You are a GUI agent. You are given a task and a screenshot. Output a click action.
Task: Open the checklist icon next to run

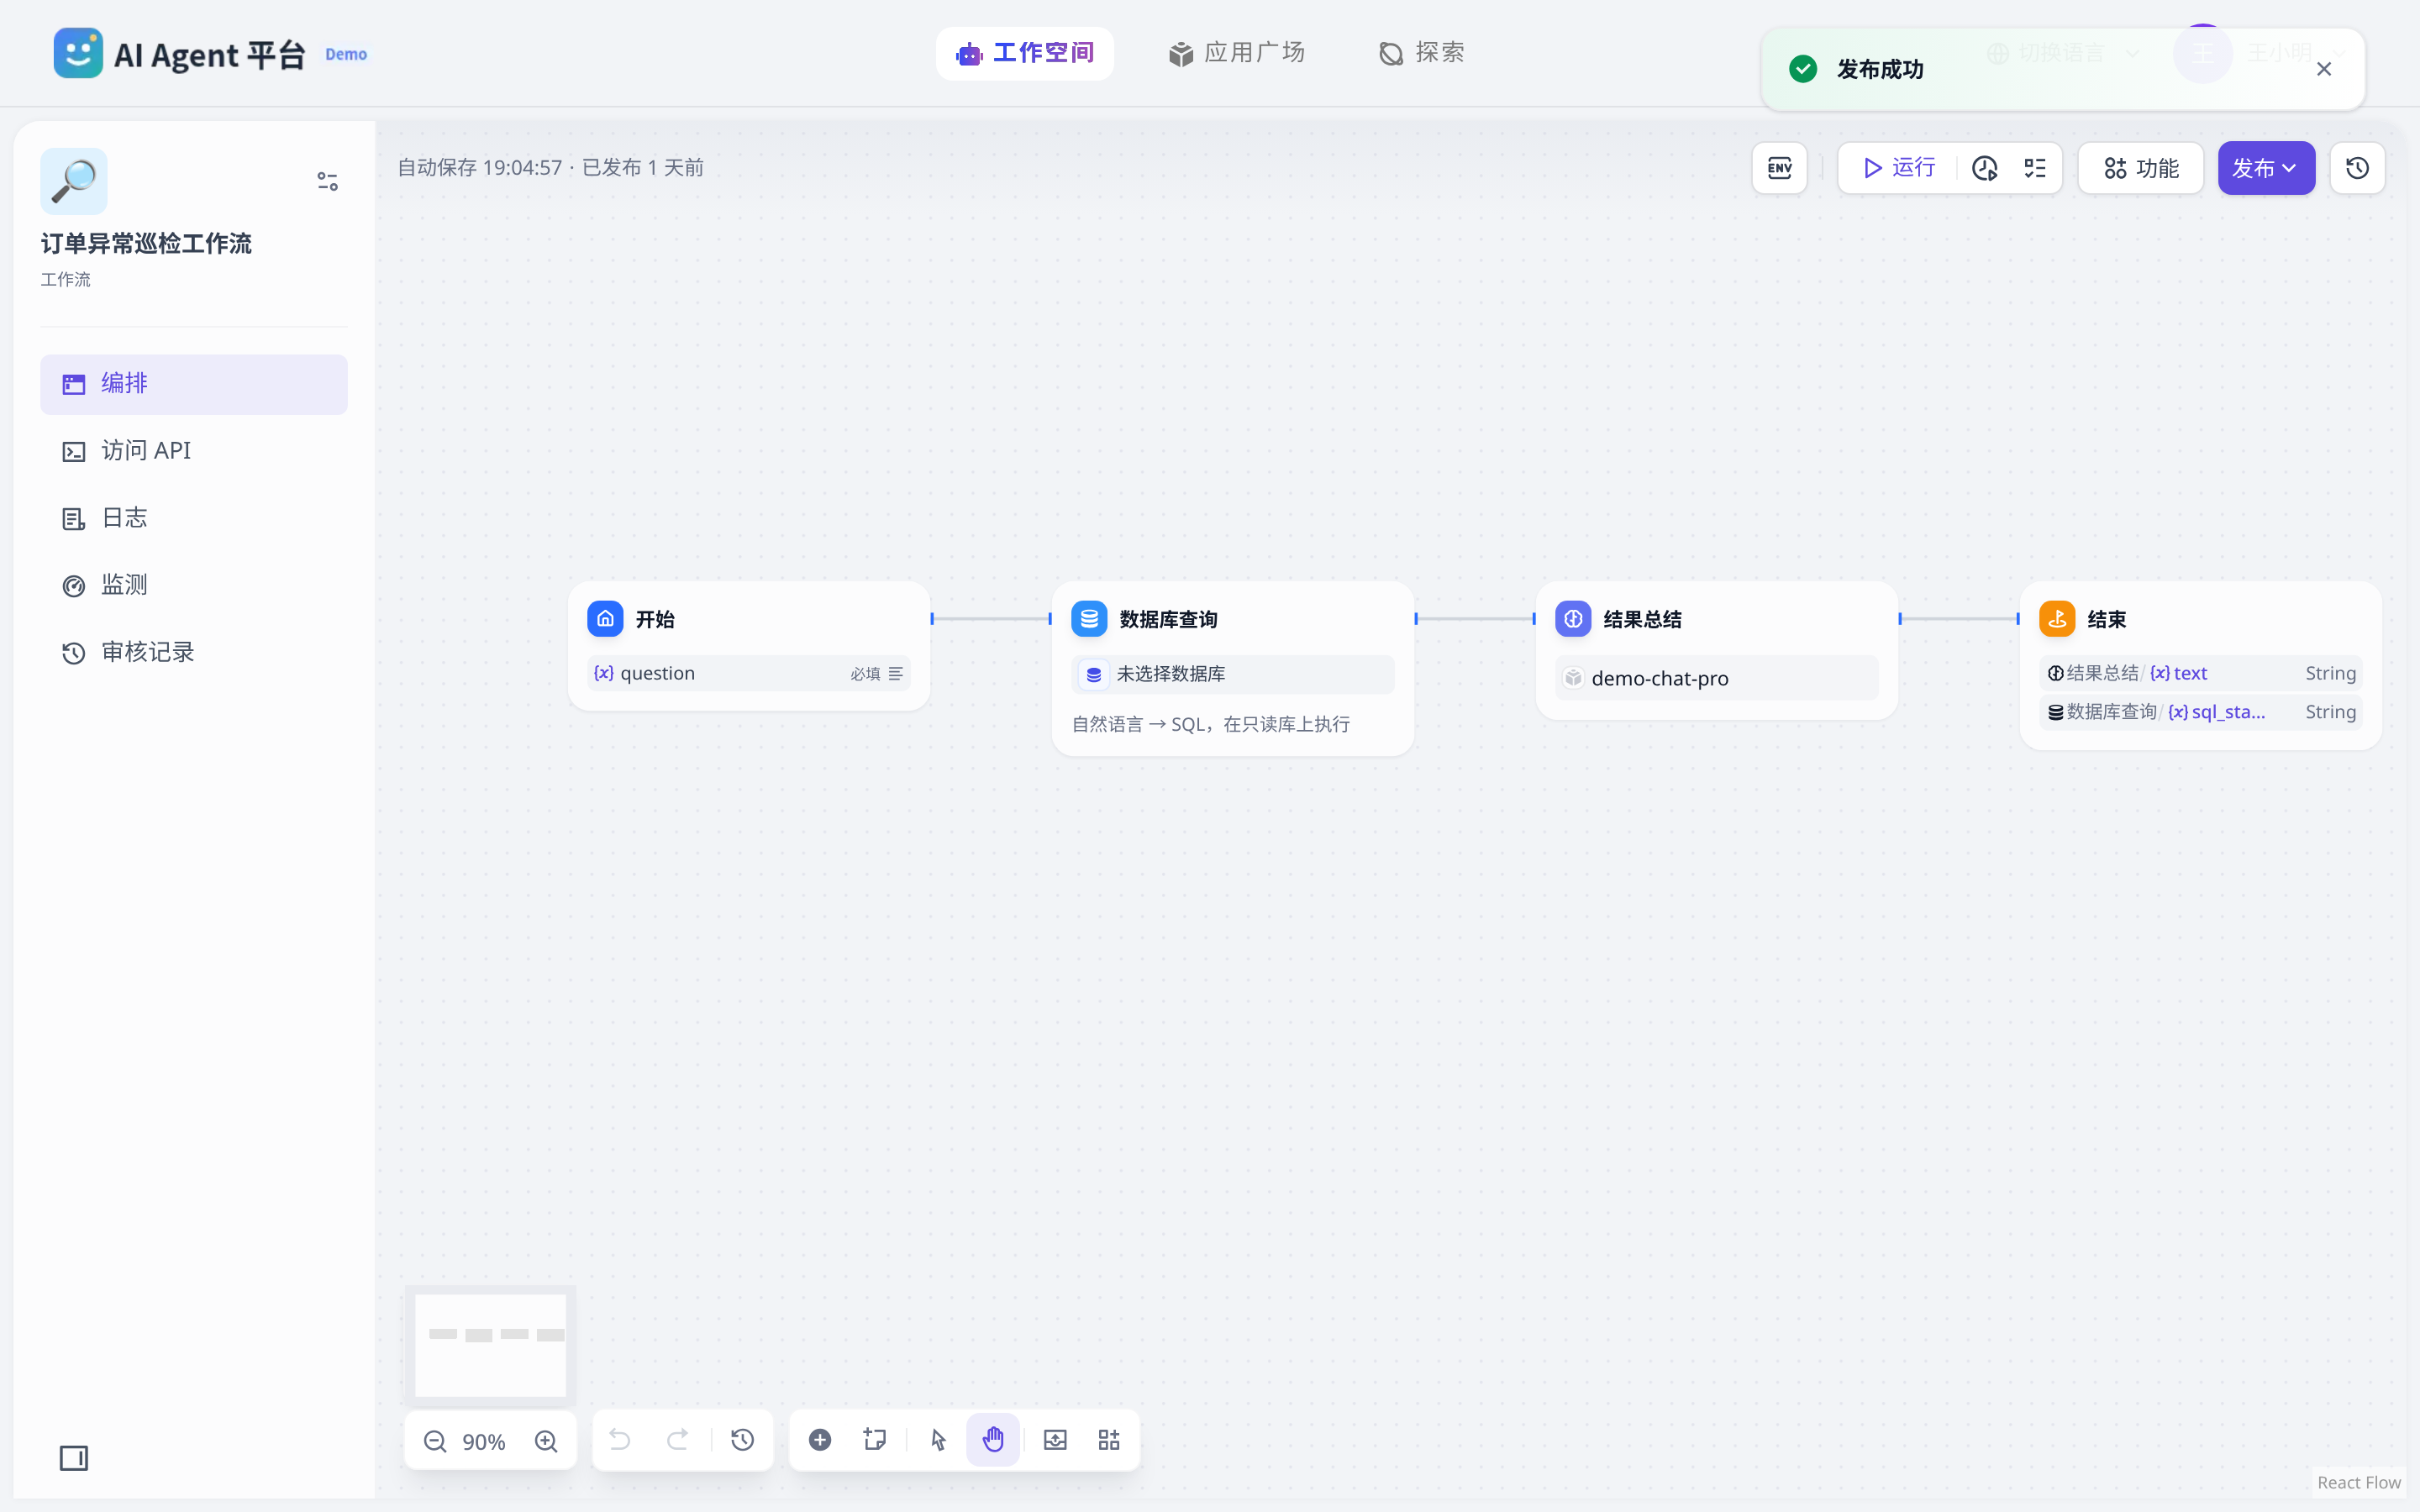pos(2035,168)
